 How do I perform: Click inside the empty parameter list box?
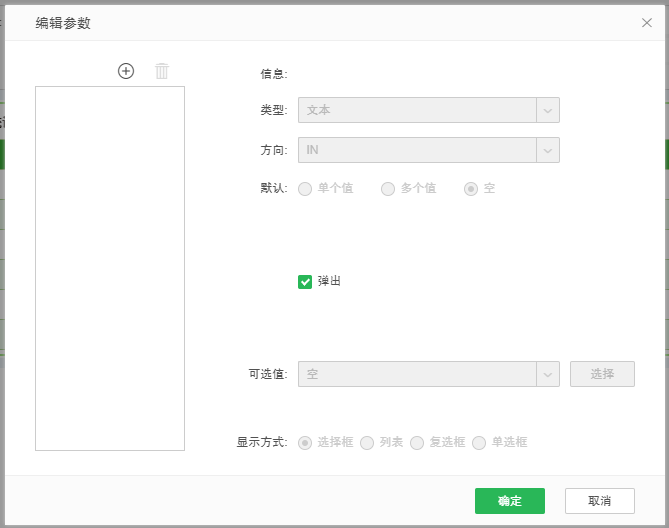[110, 268]
